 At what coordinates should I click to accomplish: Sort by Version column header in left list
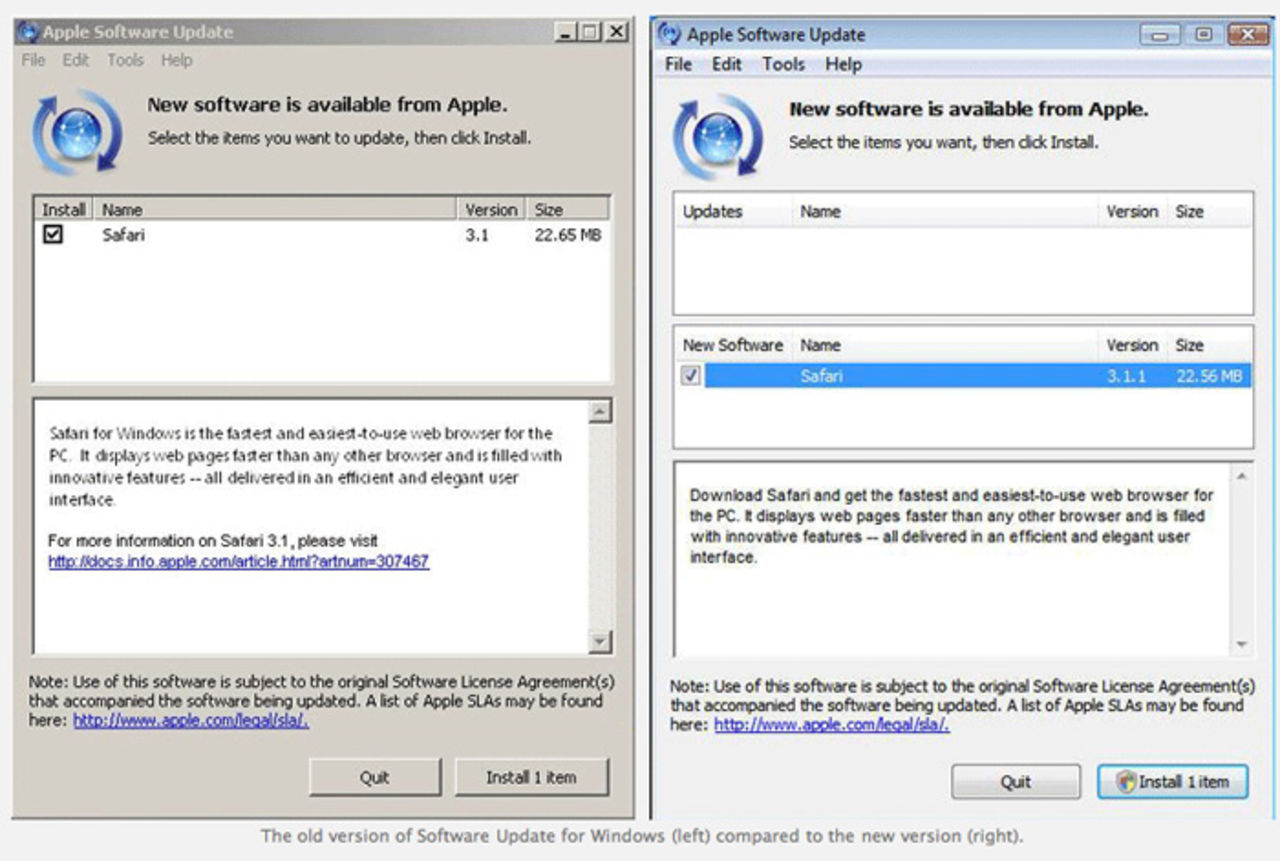pyautogui.click(x=491, y=210)
